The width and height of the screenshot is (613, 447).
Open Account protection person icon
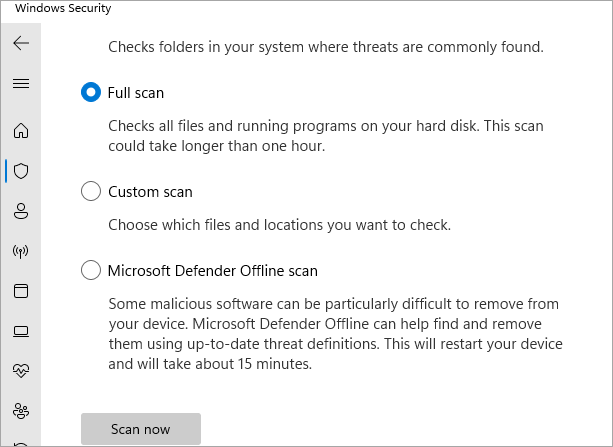pyautogui.click(x=20, y=210)
